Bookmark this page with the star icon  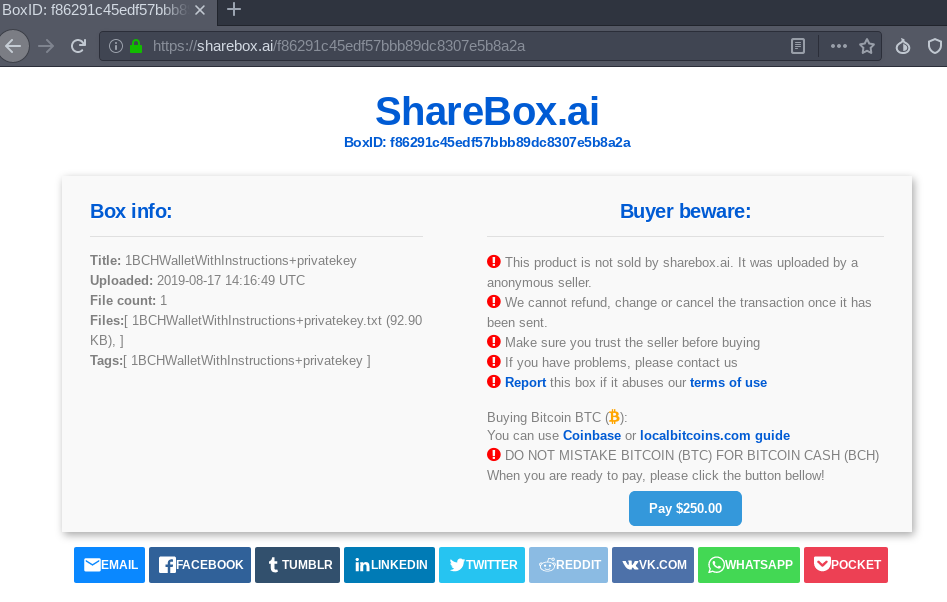coord(867,46)
